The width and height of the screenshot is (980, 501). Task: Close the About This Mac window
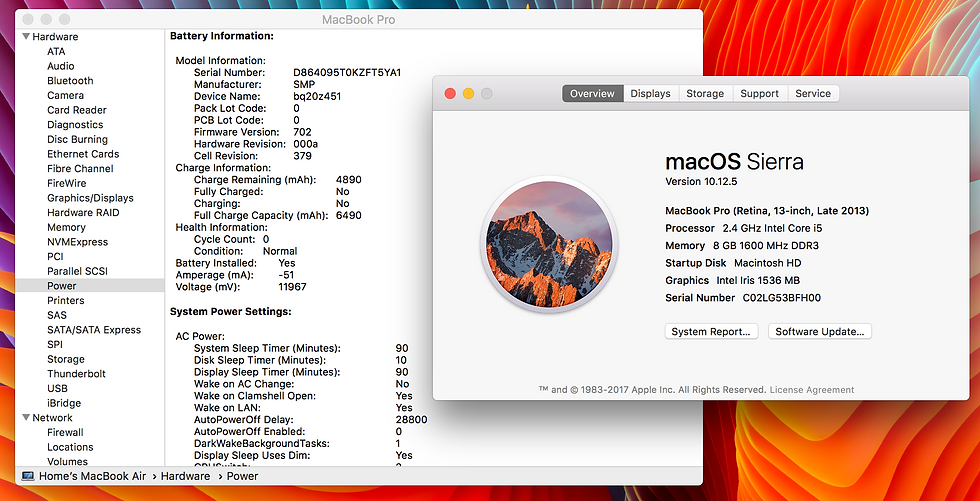pyautogui.click(x=450, y=94)
